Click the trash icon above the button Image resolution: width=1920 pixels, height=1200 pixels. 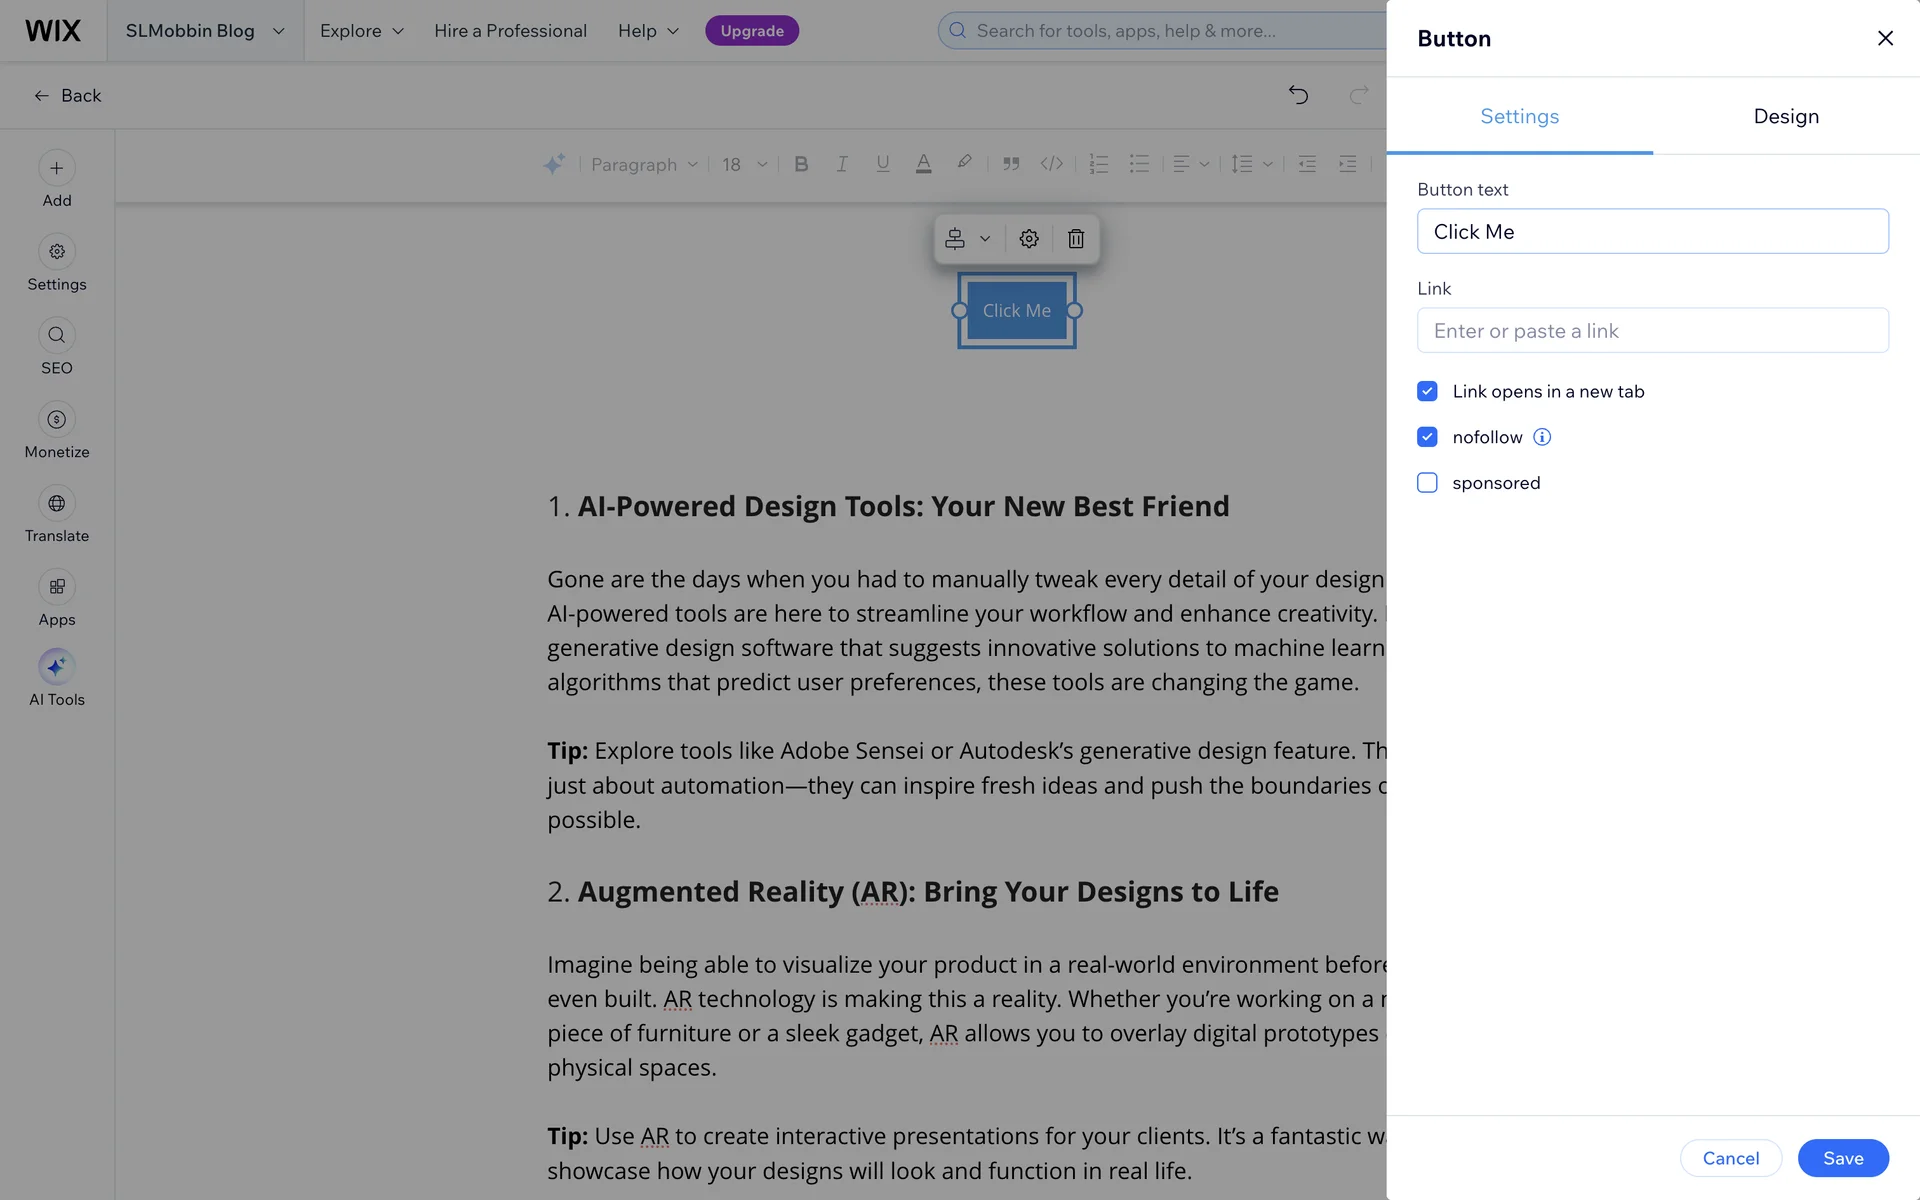(1075, 239)
